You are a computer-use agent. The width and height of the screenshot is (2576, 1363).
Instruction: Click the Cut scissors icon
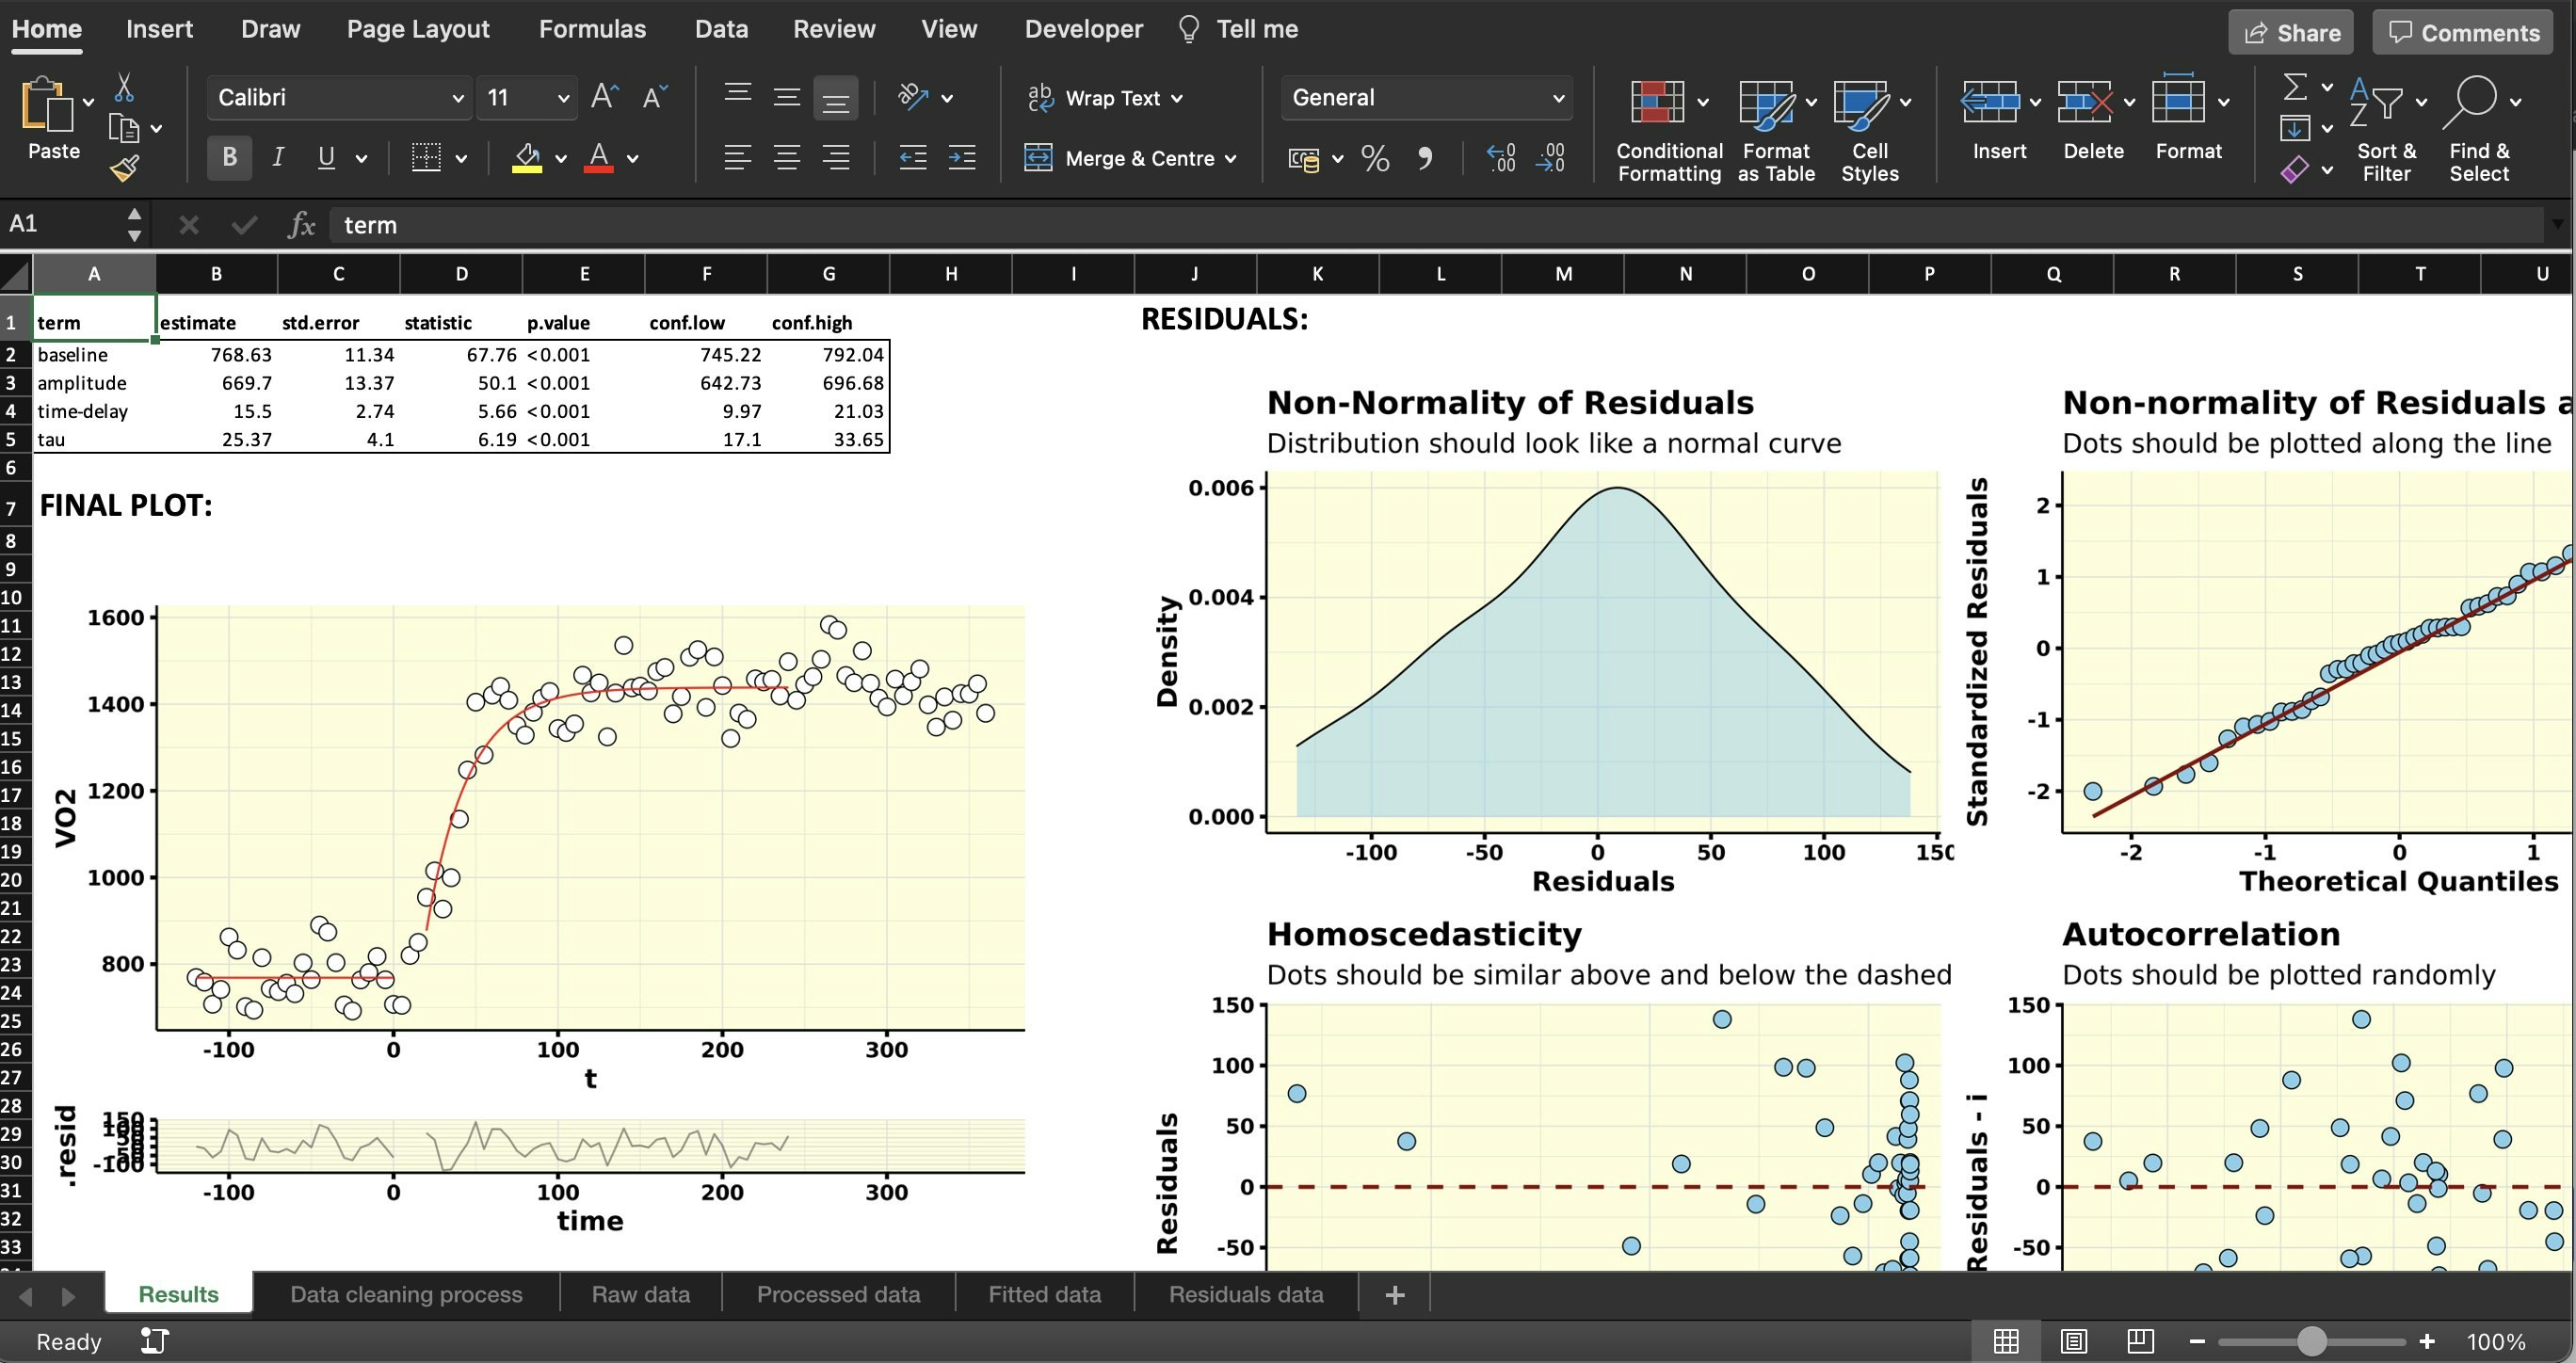[124, 88]
